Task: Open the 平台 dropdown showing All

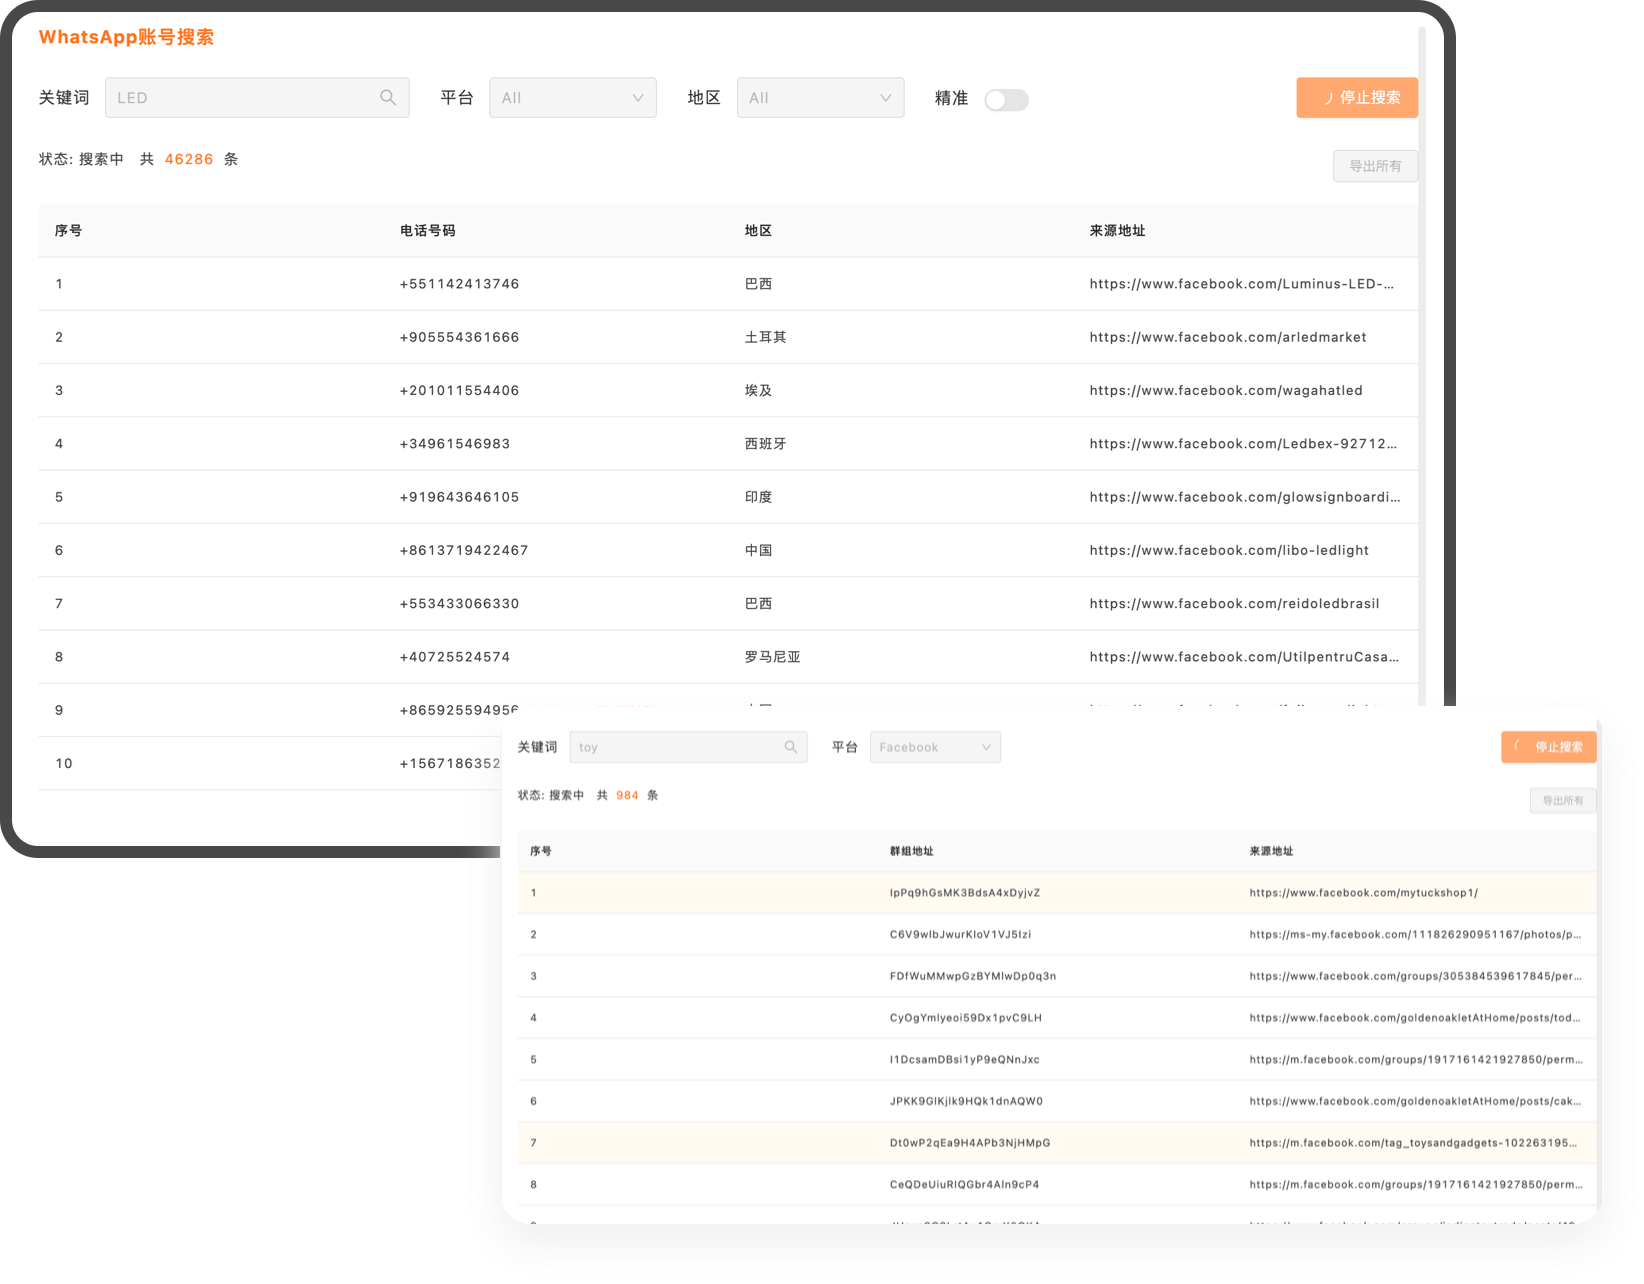Action: (x=572, y=98)
